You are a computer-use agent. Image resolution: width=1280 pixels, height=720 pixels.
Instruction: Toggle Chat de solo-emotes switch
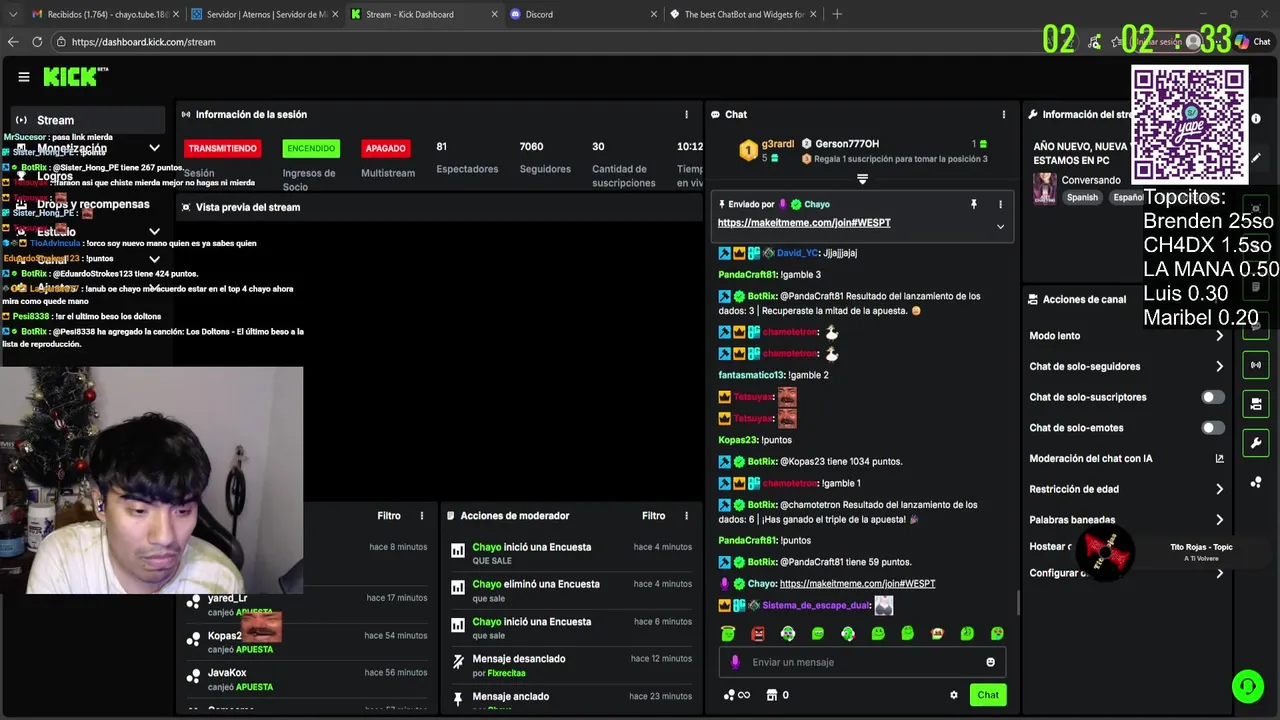[x=1212, y=428]
